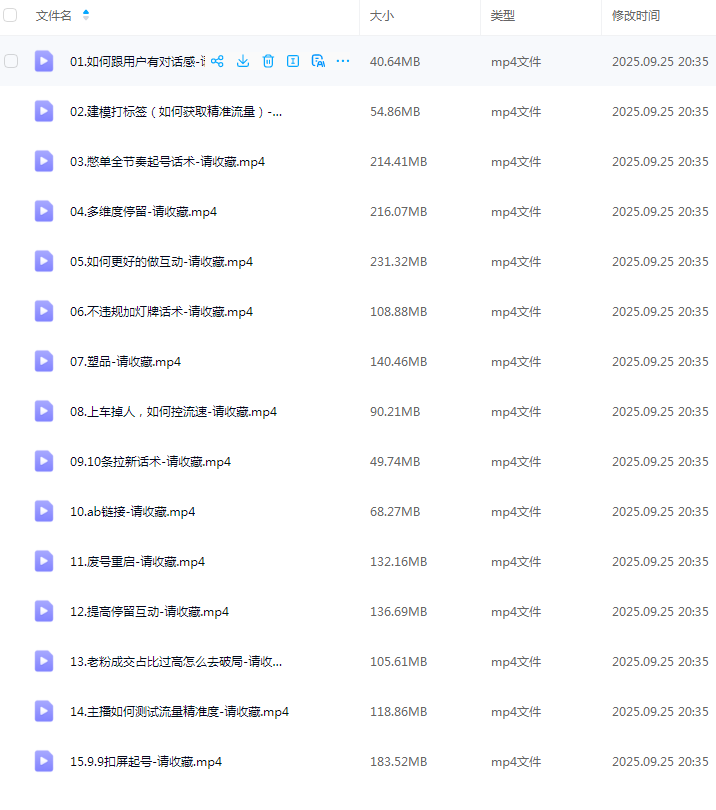This screenshot has height=810, width=716.
Task: Click the rename icon on file 01
Action: (293, 61)
